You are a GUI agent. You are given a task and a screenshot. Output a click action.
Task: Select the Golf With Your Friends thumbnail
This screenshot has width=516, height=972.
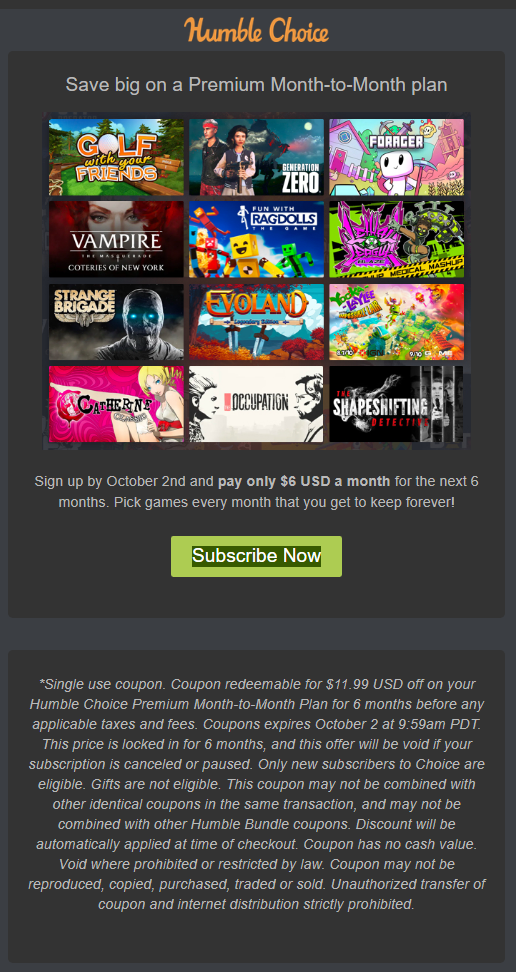click(x=116, y=157)
